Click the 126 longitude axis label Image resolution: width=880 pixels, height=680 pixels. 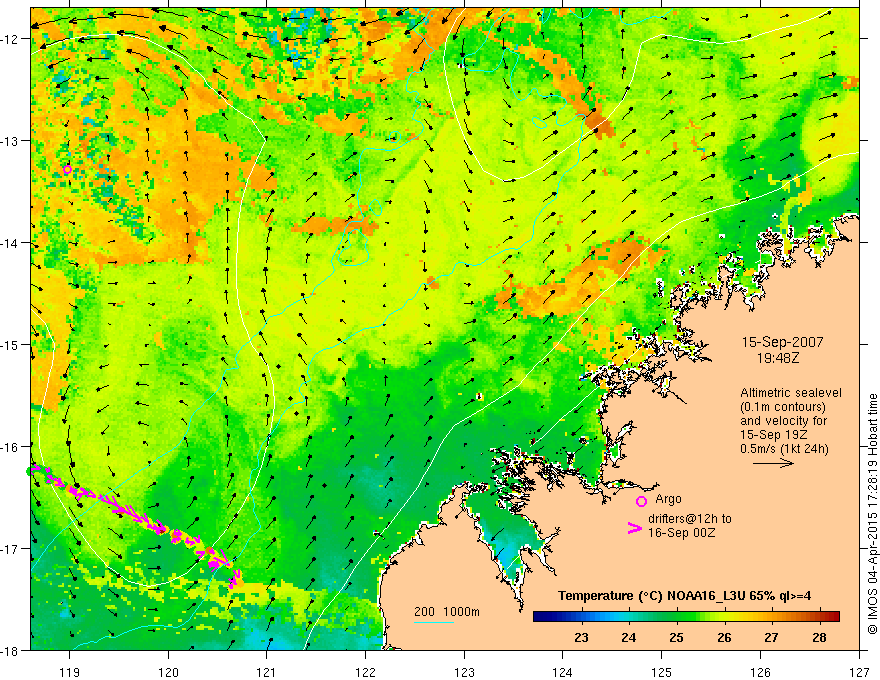pos(760,672)
